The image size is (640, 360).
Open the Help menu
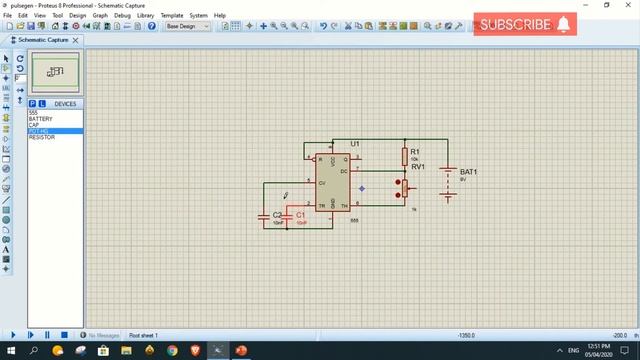click(x=220, y=16)
